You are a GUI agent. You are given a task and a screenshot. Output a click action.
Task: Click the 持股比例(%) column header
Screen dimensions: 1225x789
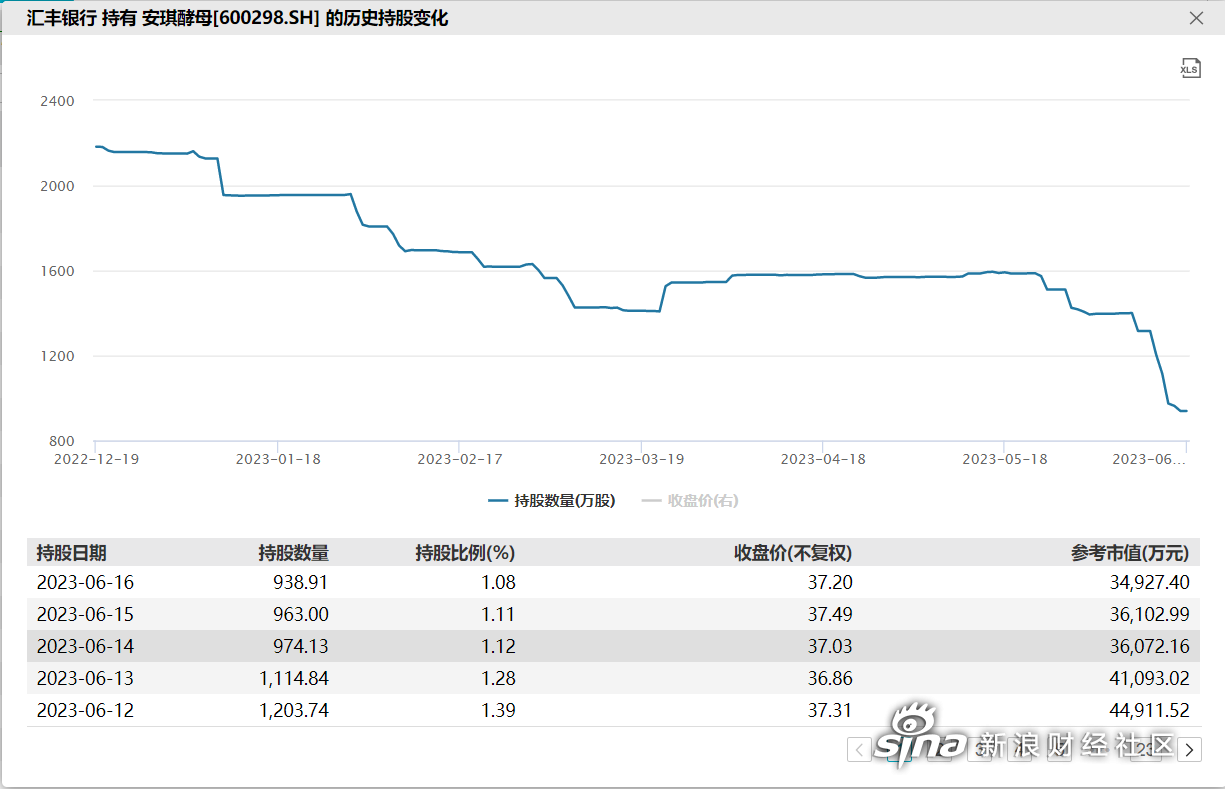(x=465, y=553)
